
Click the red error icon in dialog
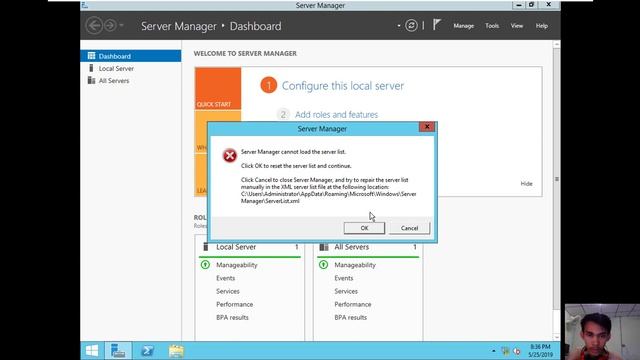(x=230, y=156)
